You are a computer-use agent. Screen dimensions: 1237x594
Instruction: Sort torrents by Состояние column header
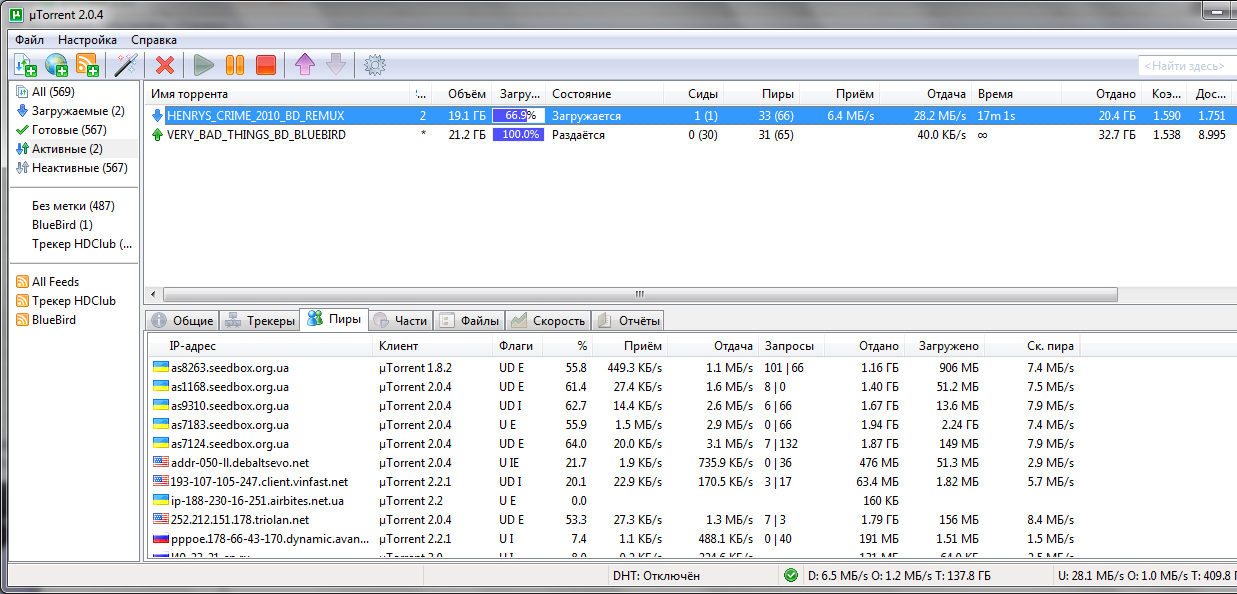click(604, 94)
